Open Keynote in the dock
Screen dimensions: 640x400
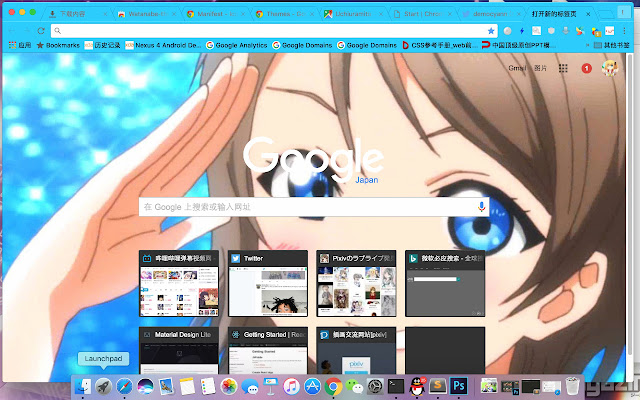point(270,386)
